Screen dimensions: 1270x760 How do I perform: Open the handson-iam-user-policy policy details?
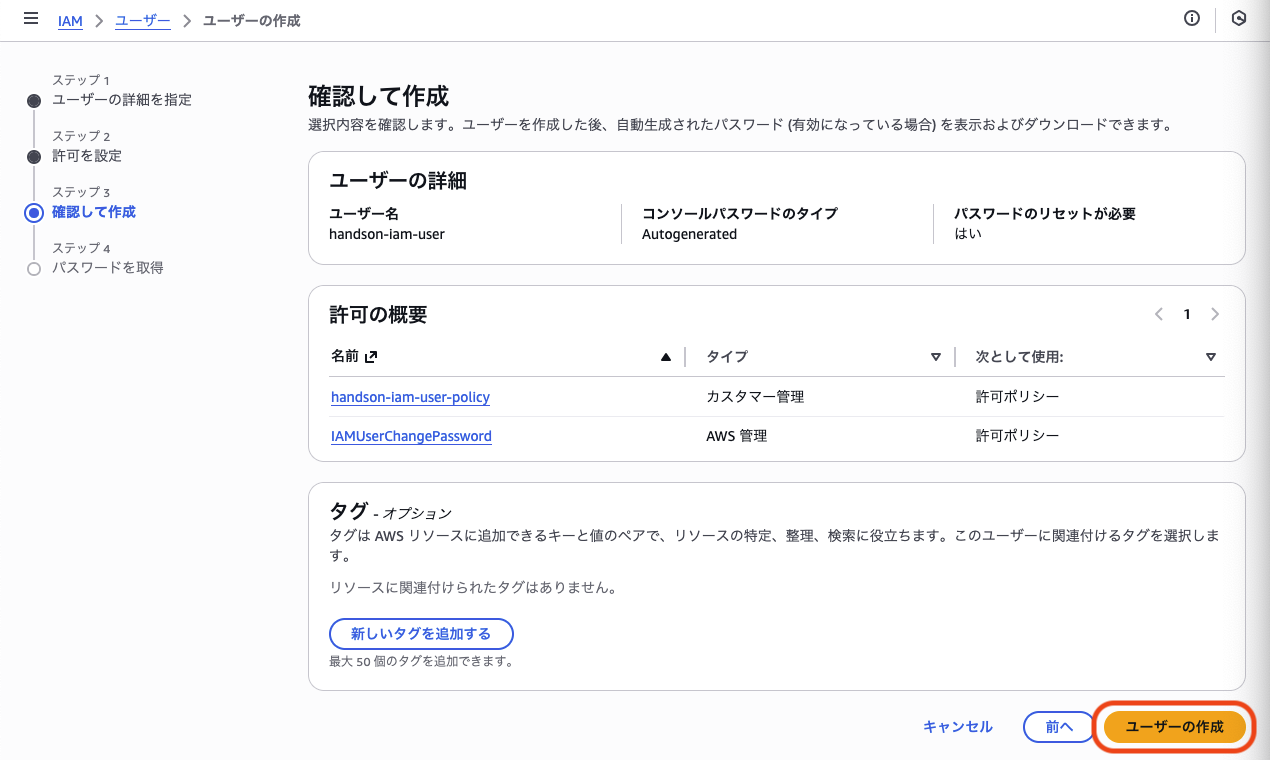pos(410,397)
